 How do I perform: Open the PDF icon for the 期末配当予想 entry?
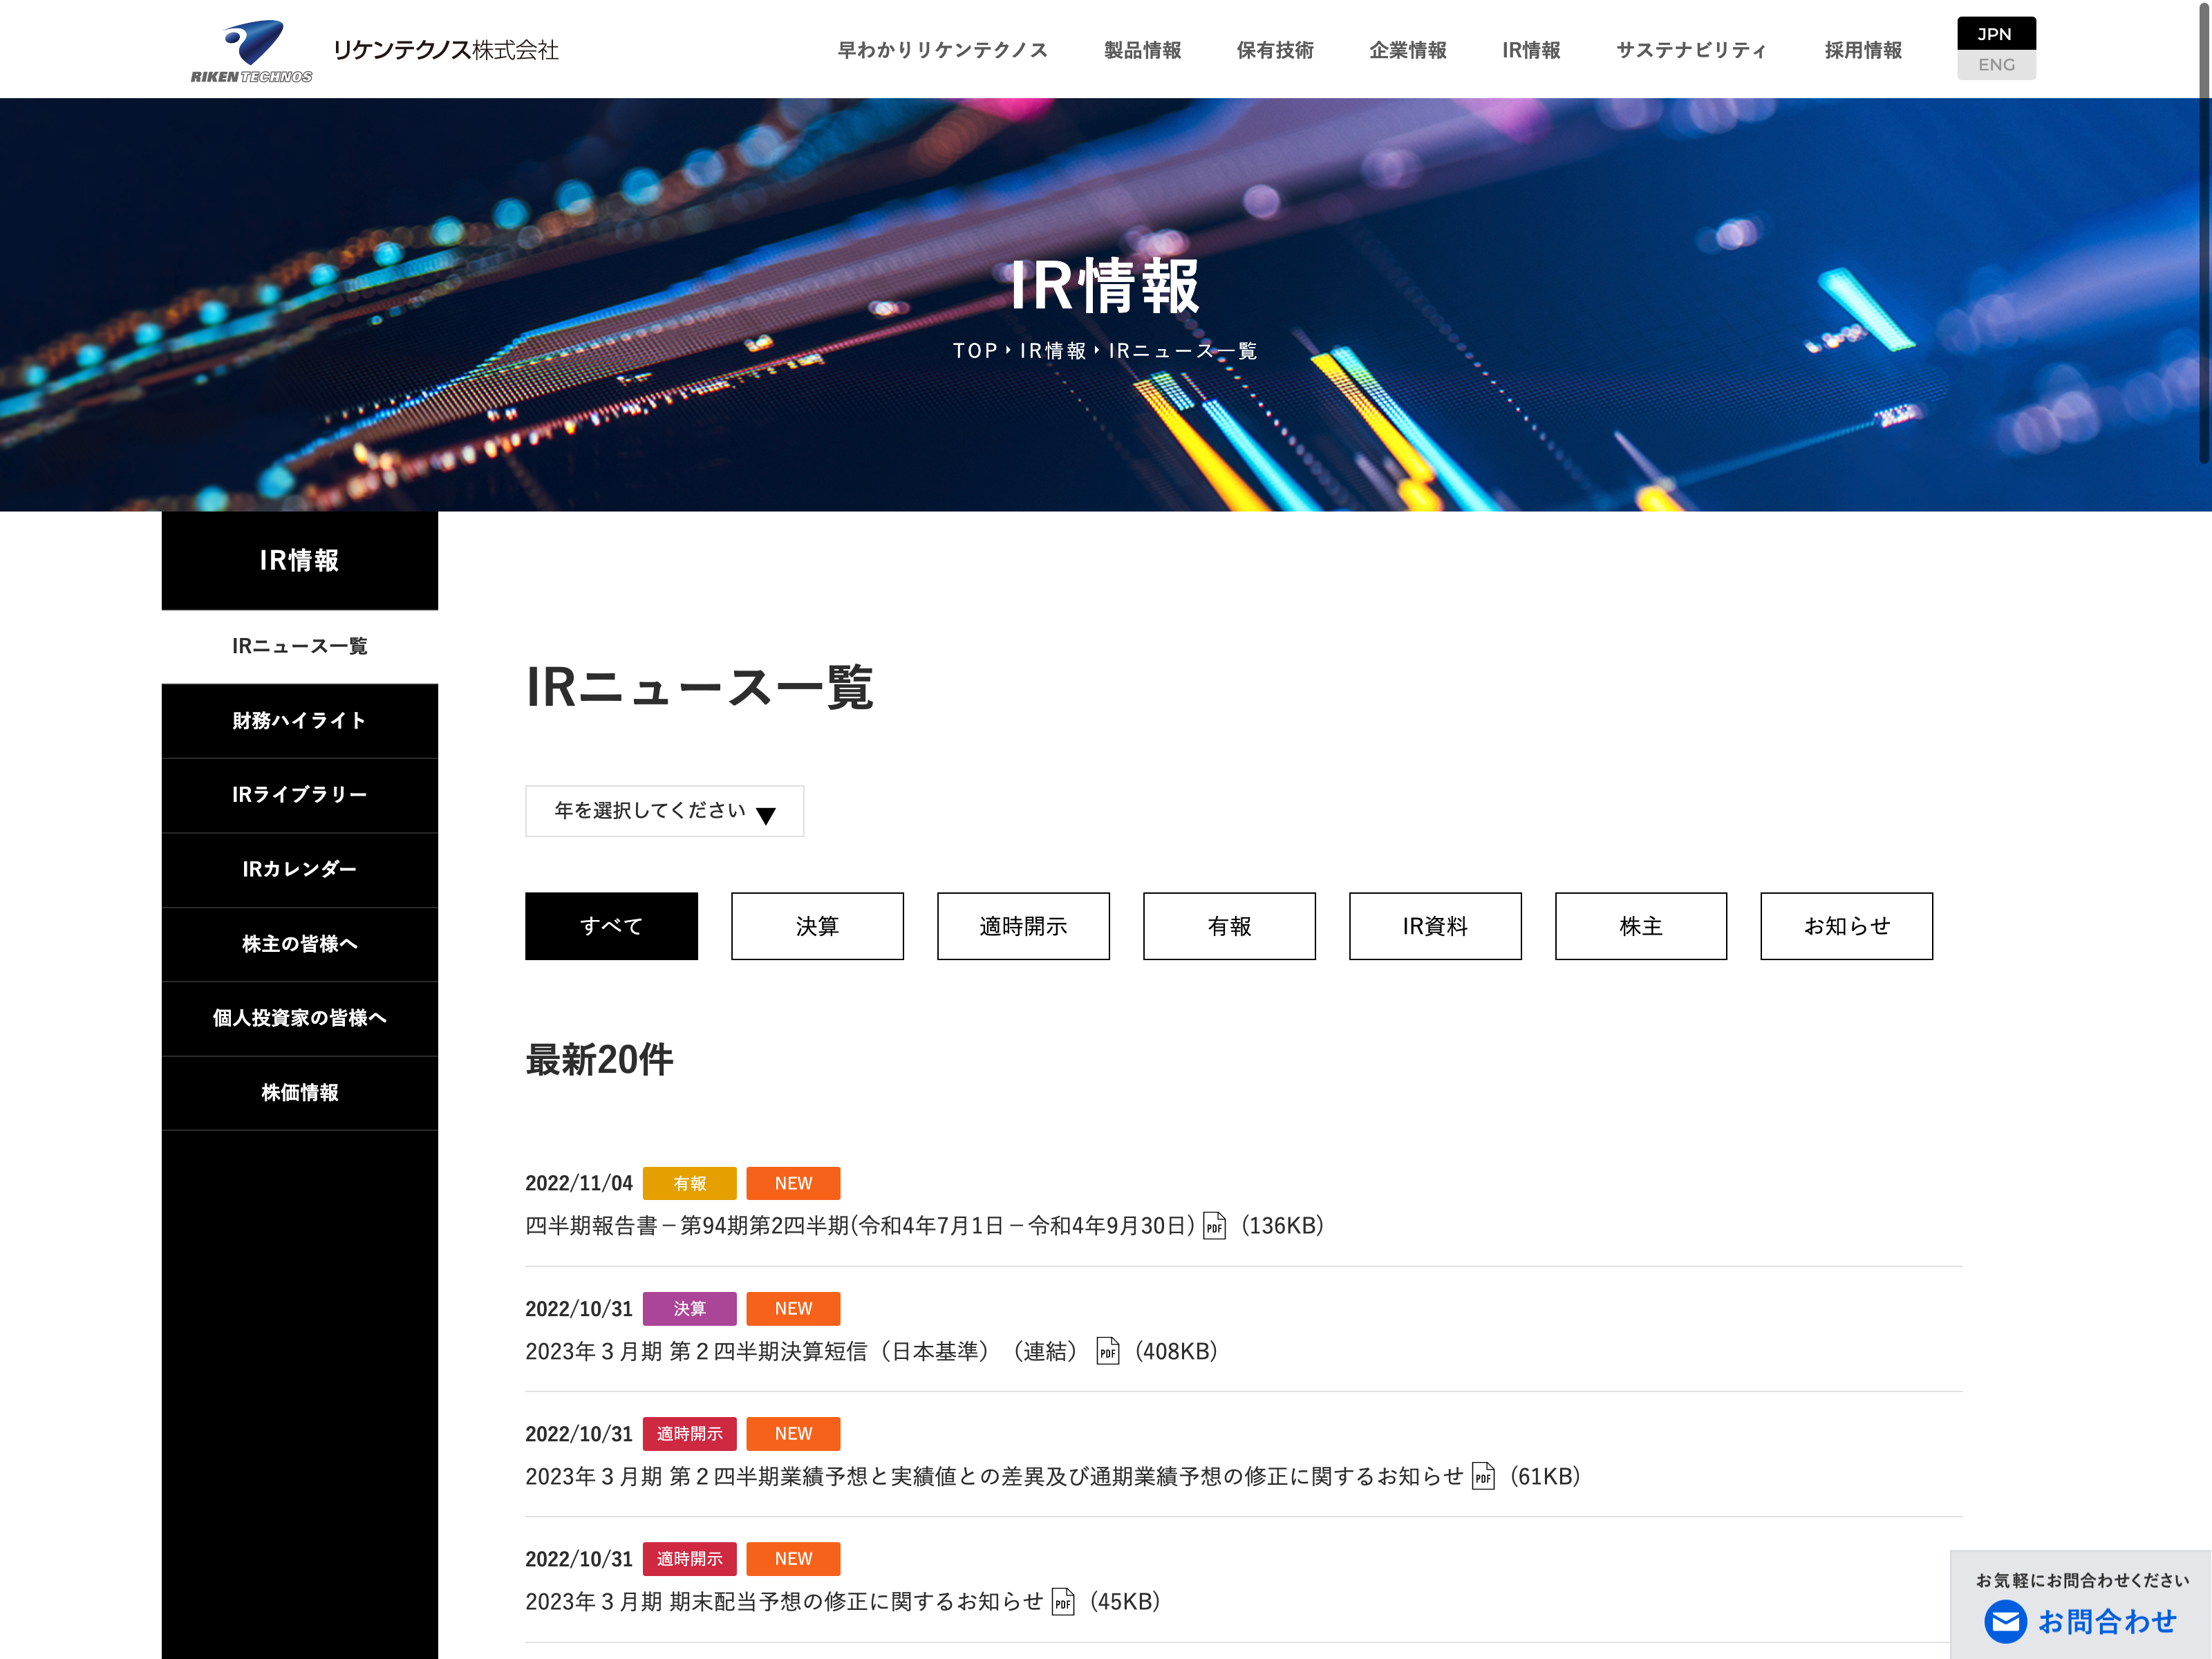(1063, 1602)
